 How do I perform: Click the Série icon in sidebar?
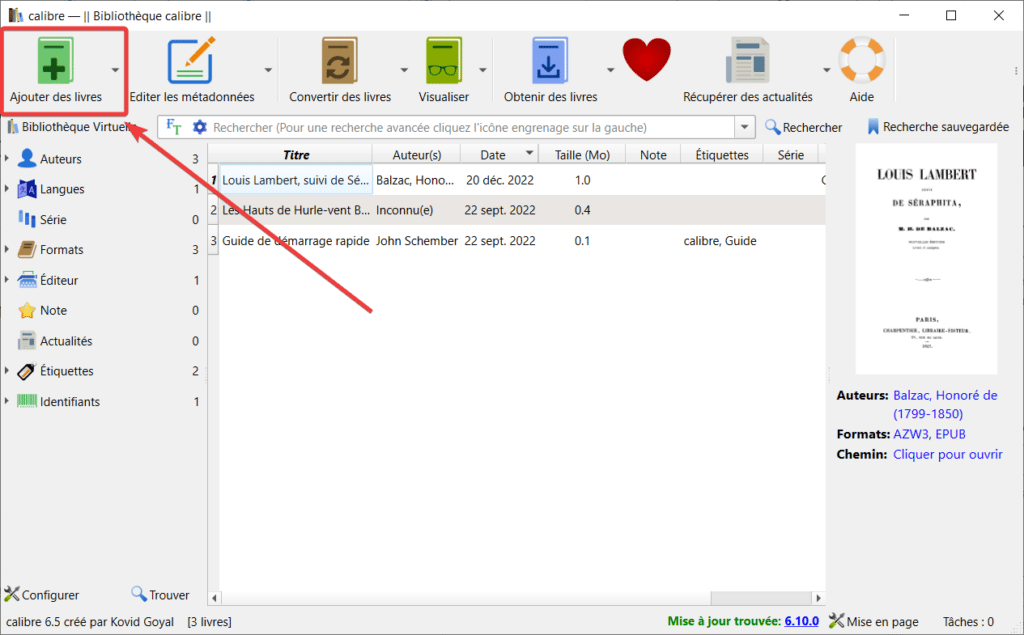(27, 219)
